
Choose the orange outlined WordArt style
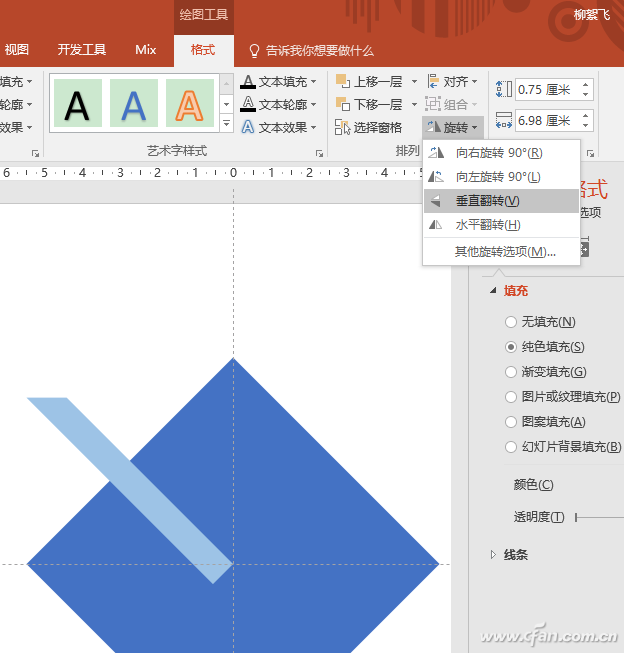click(x=190, y=103)
